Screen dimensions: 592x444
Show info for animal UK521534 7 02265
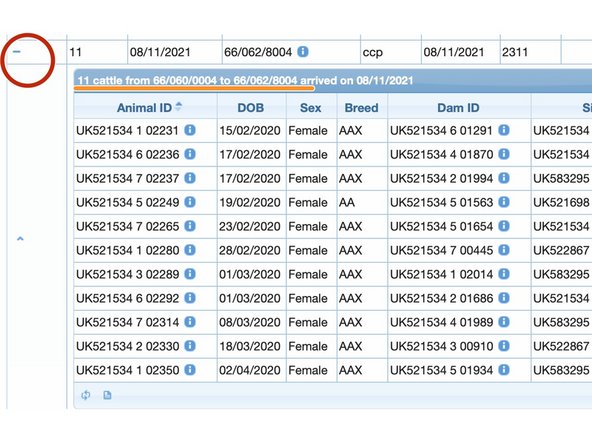pyautogui.click(x=190, y=226)
